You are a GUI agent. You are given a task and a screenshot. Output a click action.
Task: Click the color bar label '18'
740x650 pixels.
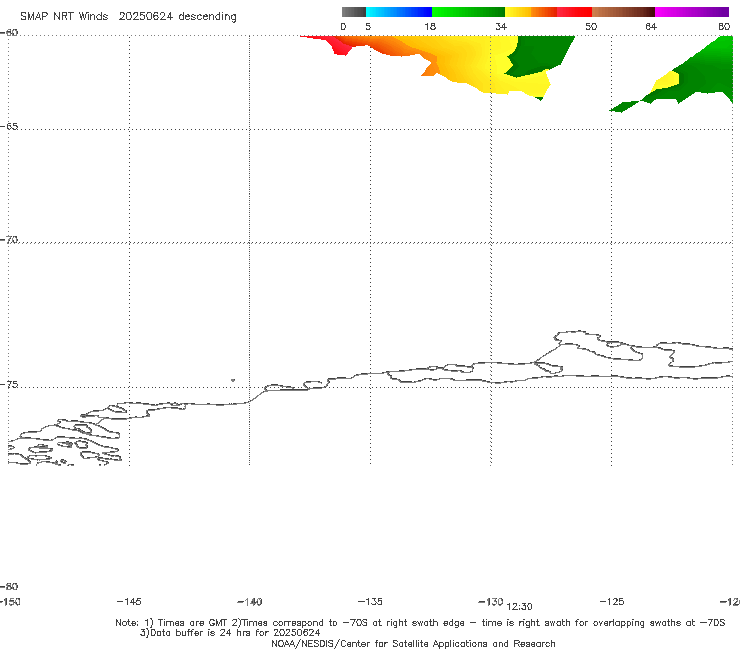click(430, 27)
